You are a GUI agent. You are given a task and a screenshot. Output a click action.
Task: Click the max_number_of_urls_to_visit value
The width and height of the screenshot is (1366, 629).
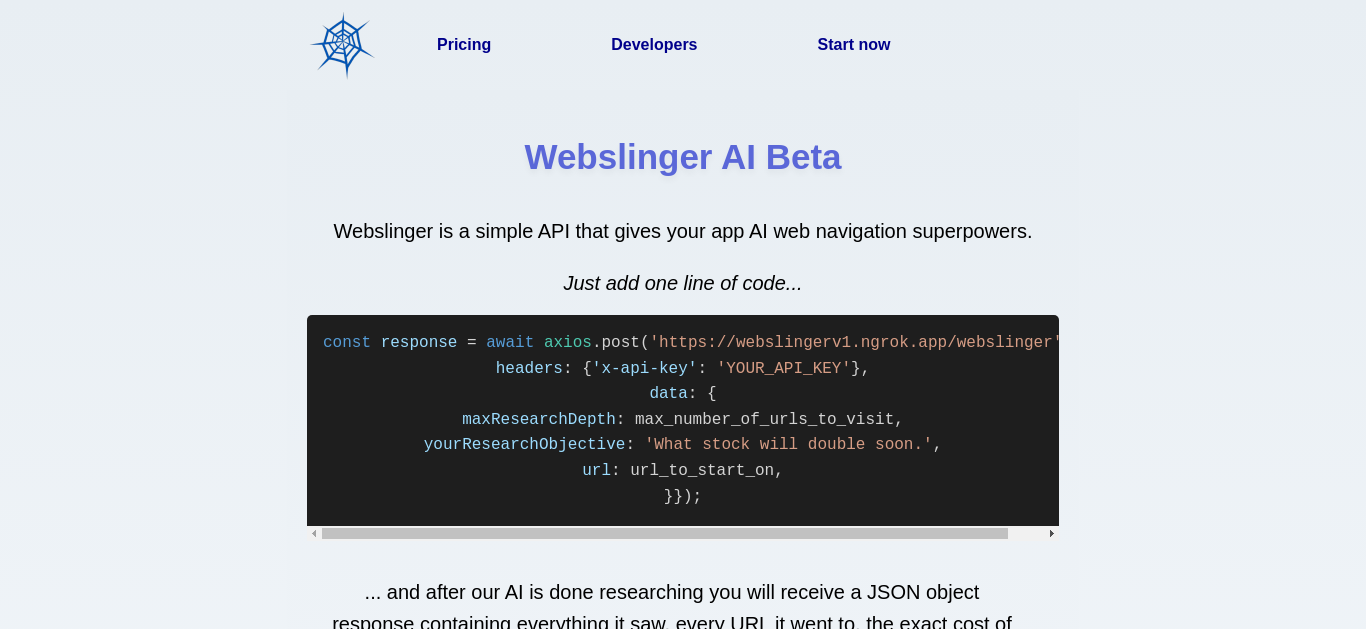tap(764, 420)
